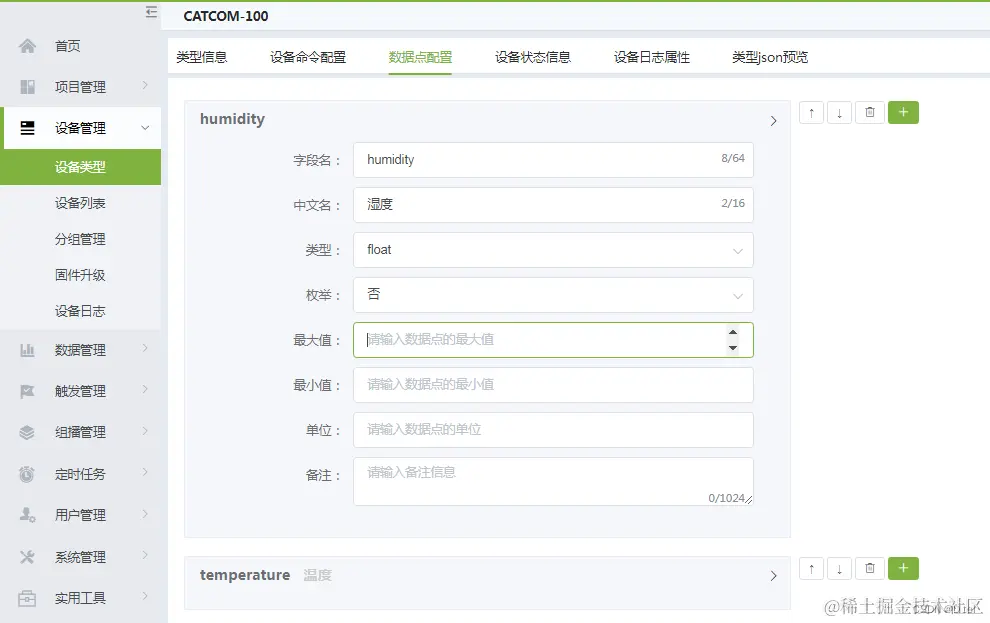The width and height of the screenshot is (990, 623).
Task: Open 分组管理 in the sidebar
Action: coord(80,239)
